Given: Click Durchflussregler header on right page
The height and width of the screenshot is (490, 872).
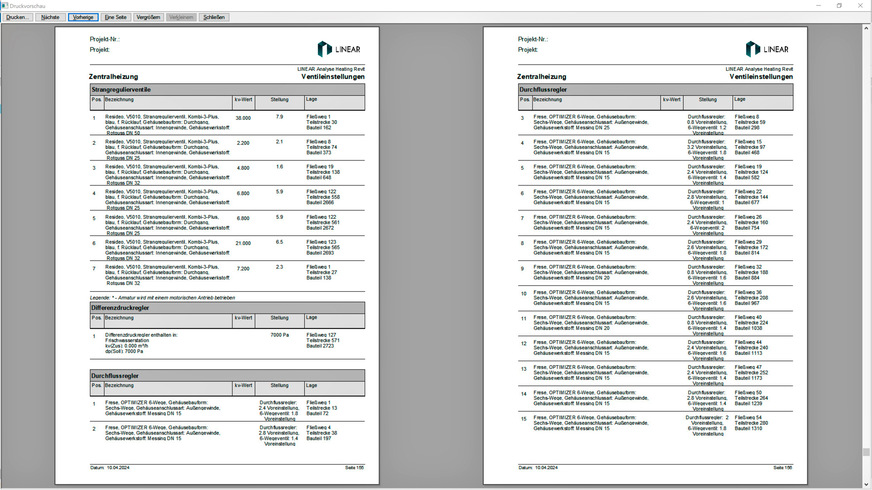Looking at the screenshot, I should pos(656,90).
